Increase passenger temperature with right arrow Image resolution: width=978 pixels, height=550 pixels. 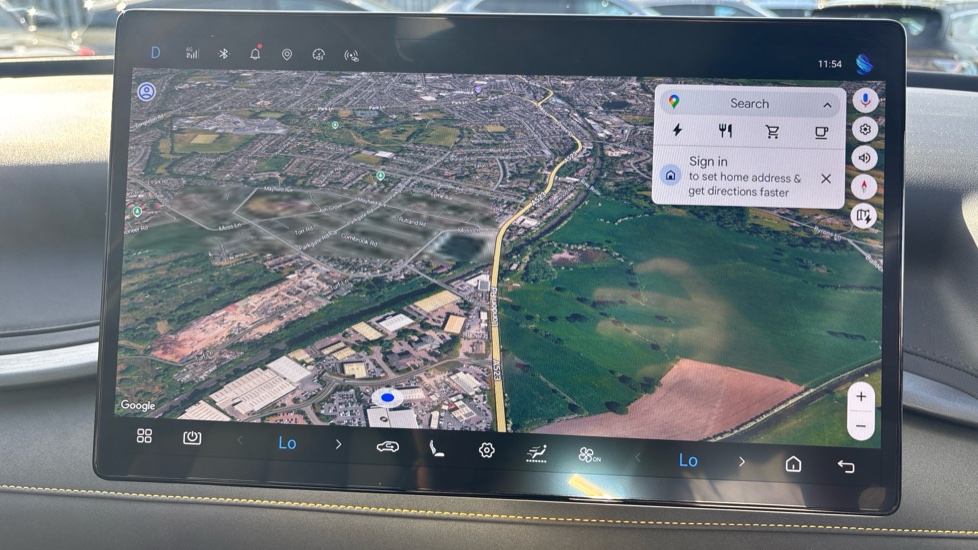(x=742, y=461)
